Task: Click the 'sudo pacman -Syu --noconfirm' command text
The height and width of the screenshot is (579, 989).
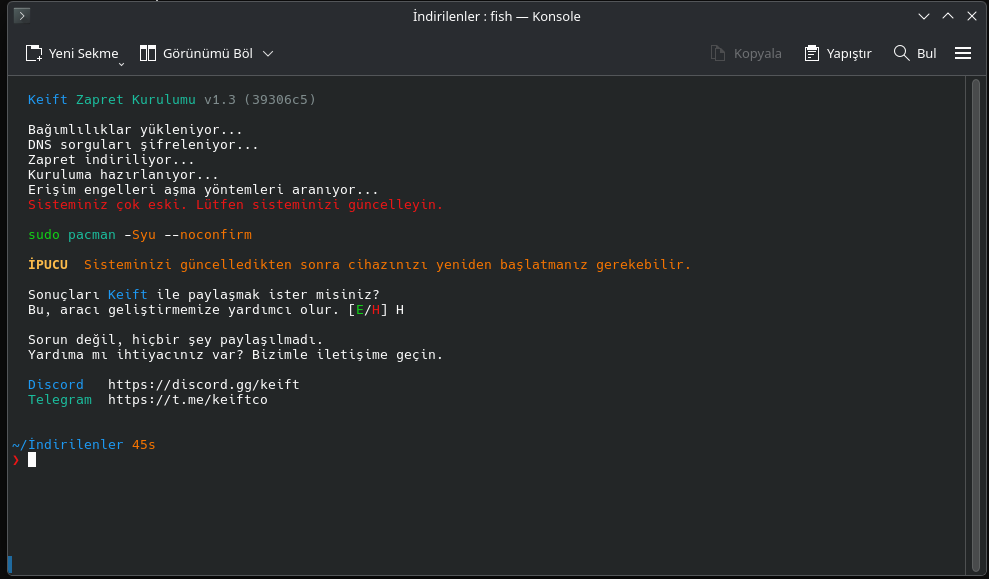Action: [x=140, y=235]
